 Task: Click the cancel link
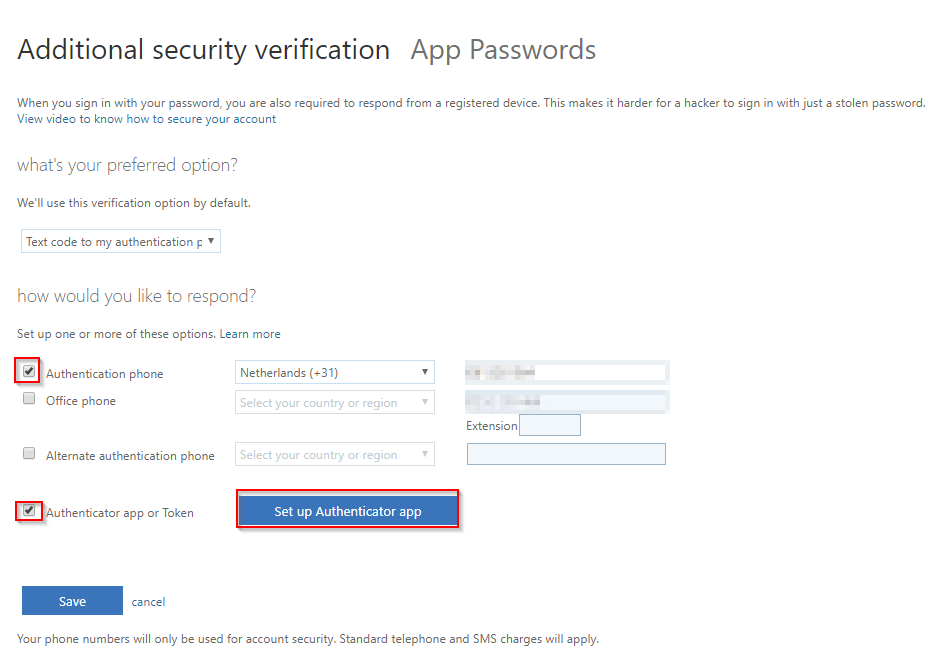[149, 602]
